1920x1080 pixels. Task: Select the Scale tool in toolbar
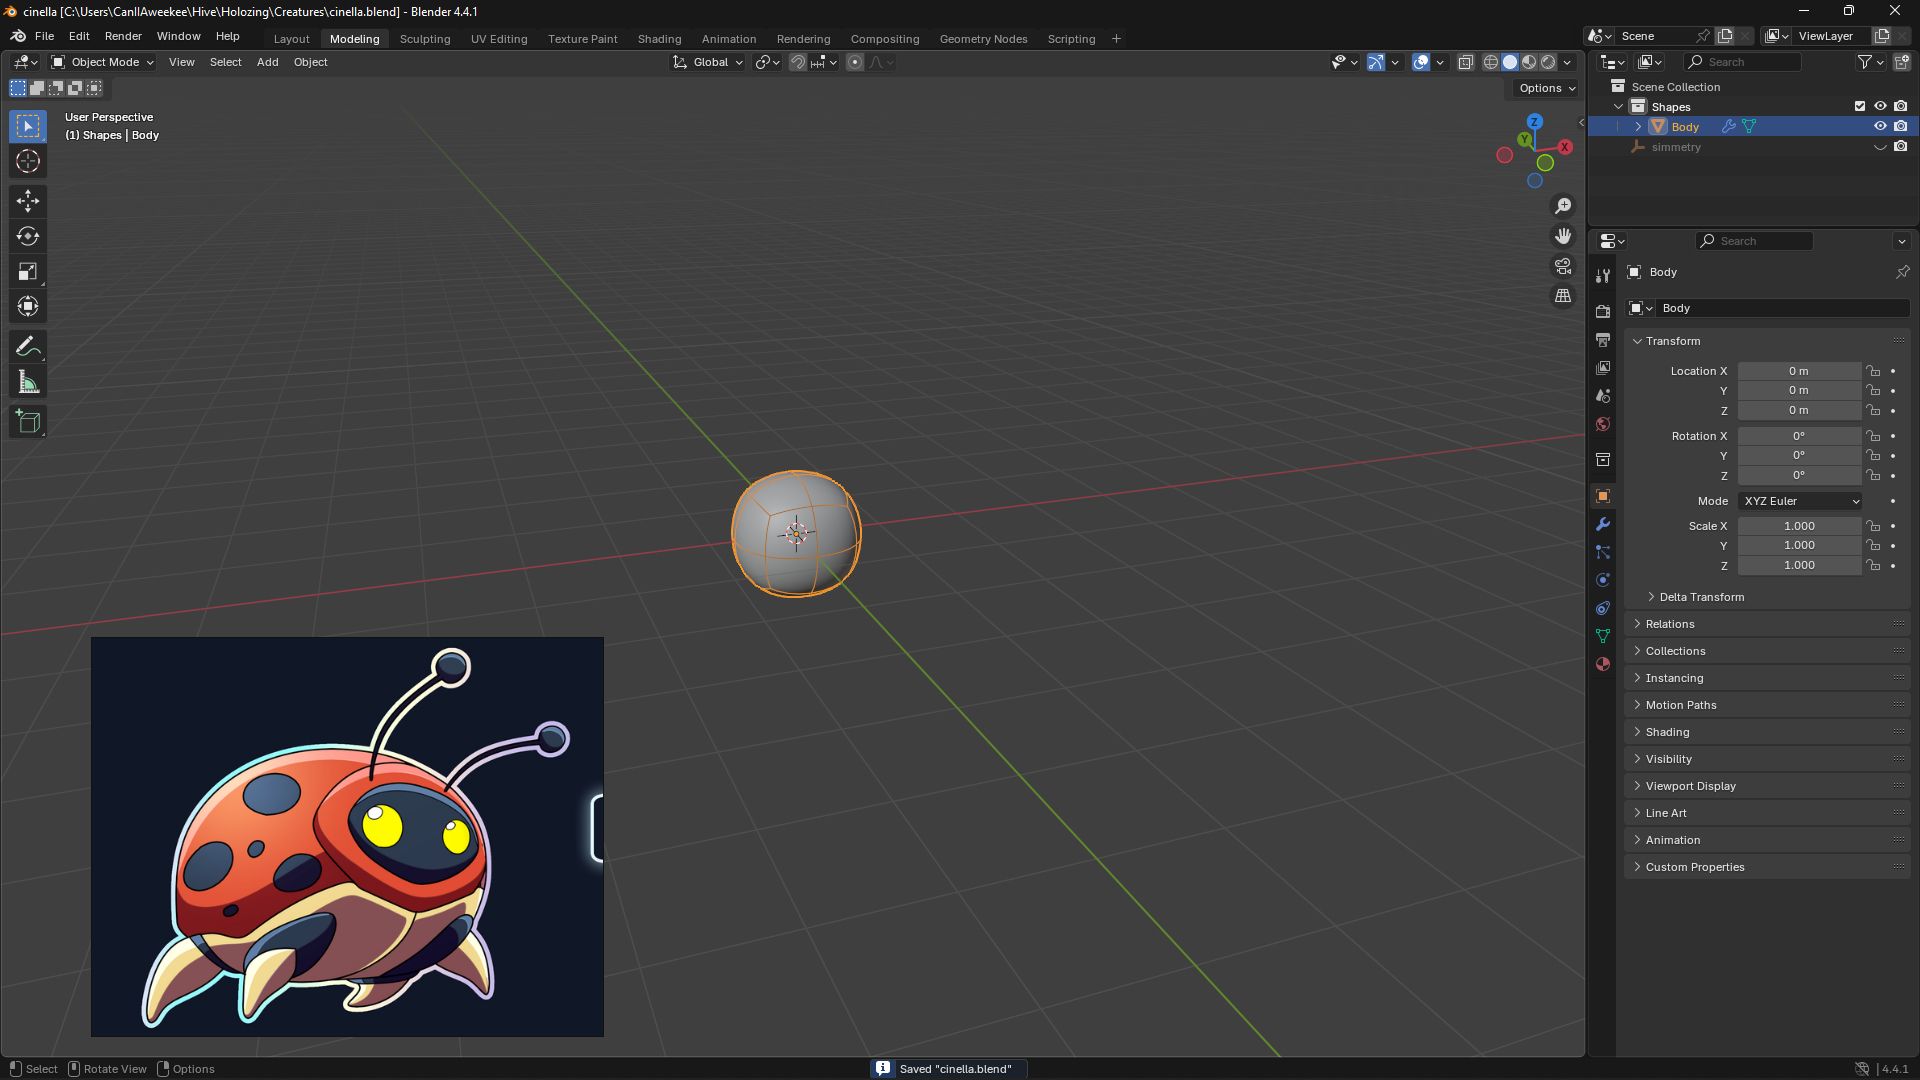(28, 271)
